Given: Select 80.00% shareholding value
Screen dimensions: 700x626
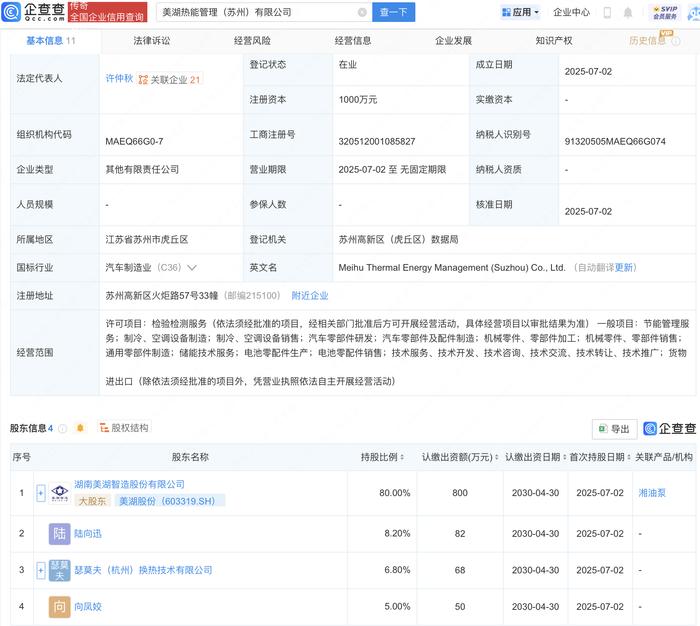Looking at the screenshot, I should tap(395, 493).
